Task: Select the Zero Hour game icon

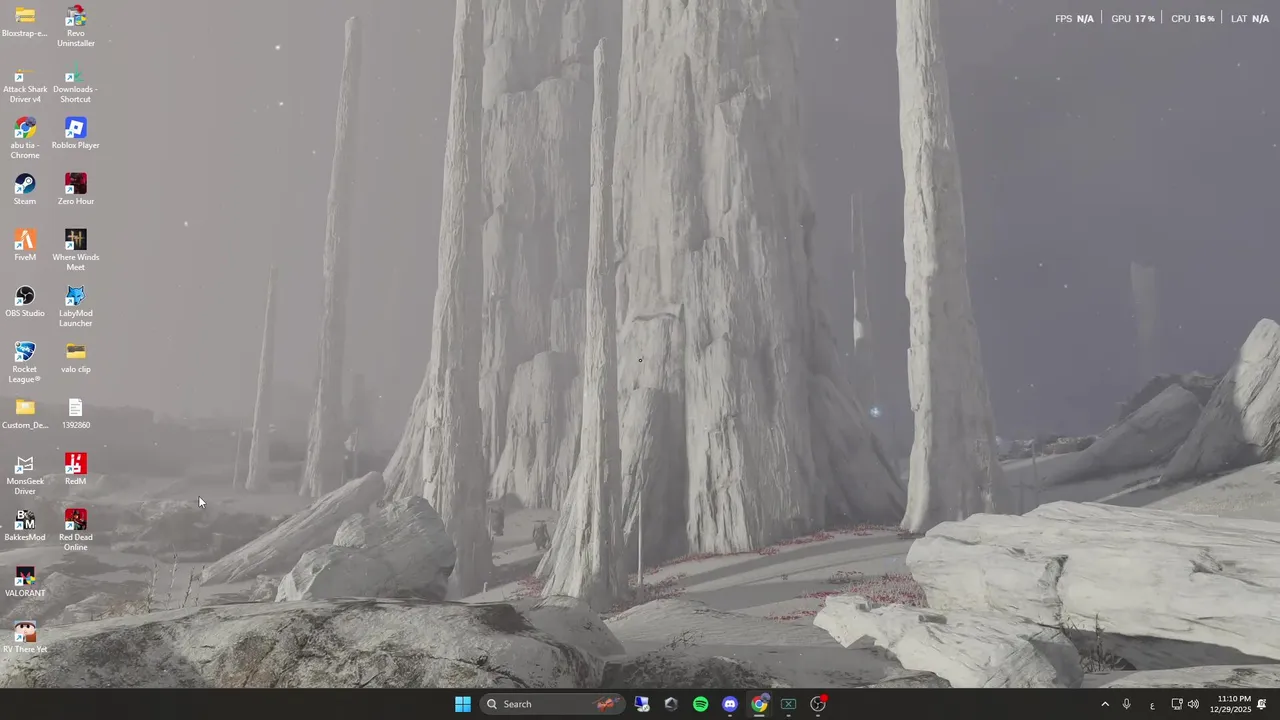Action: (76, 189)
